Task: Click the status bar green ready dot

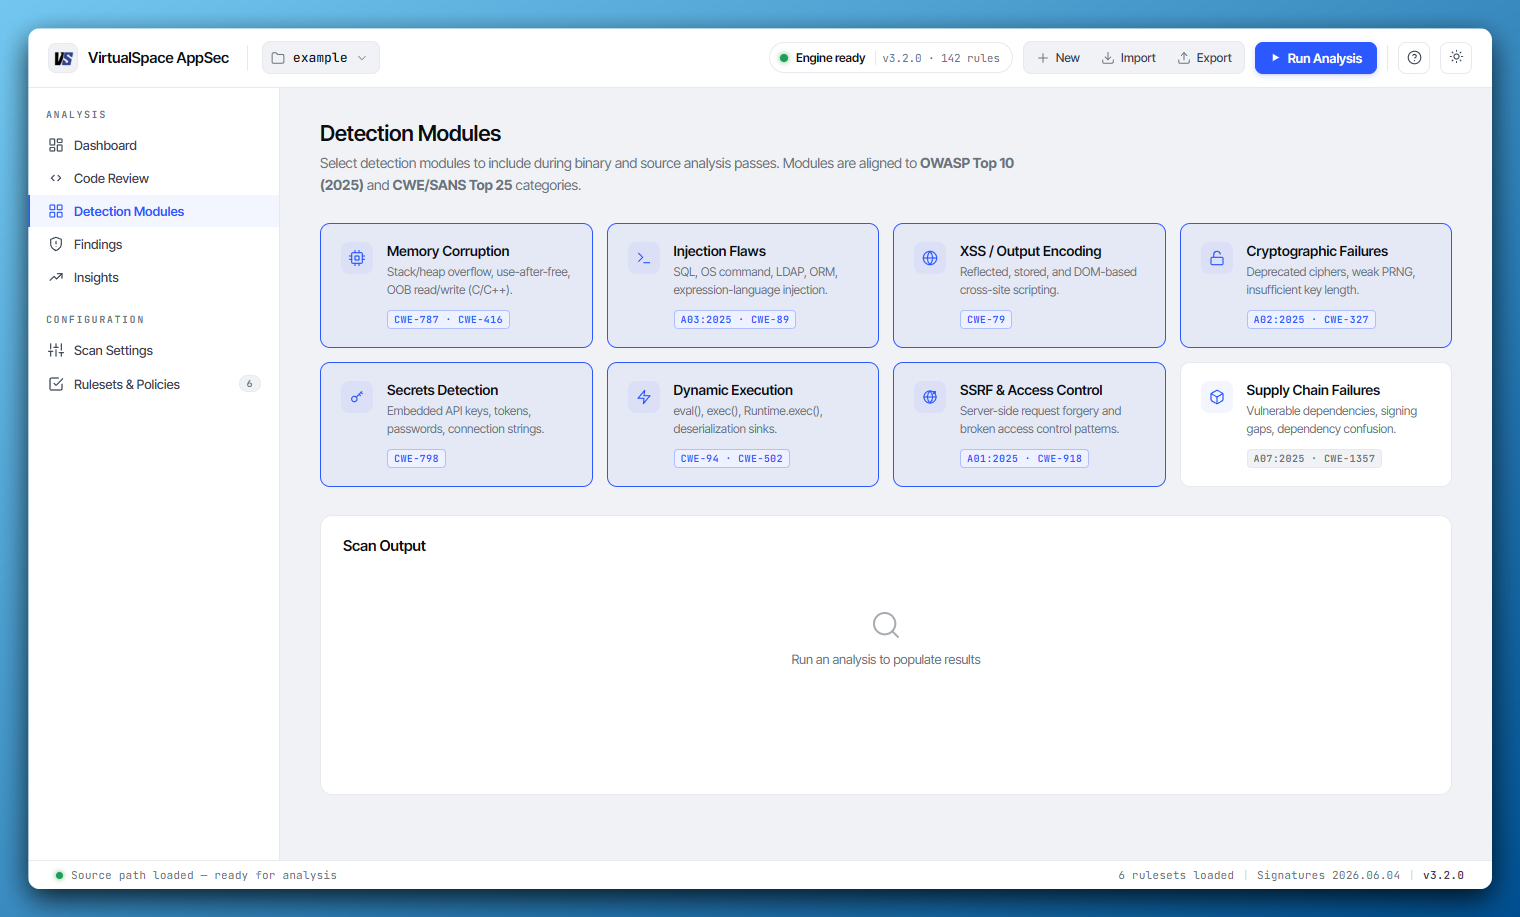Action: tap(59, 875)
